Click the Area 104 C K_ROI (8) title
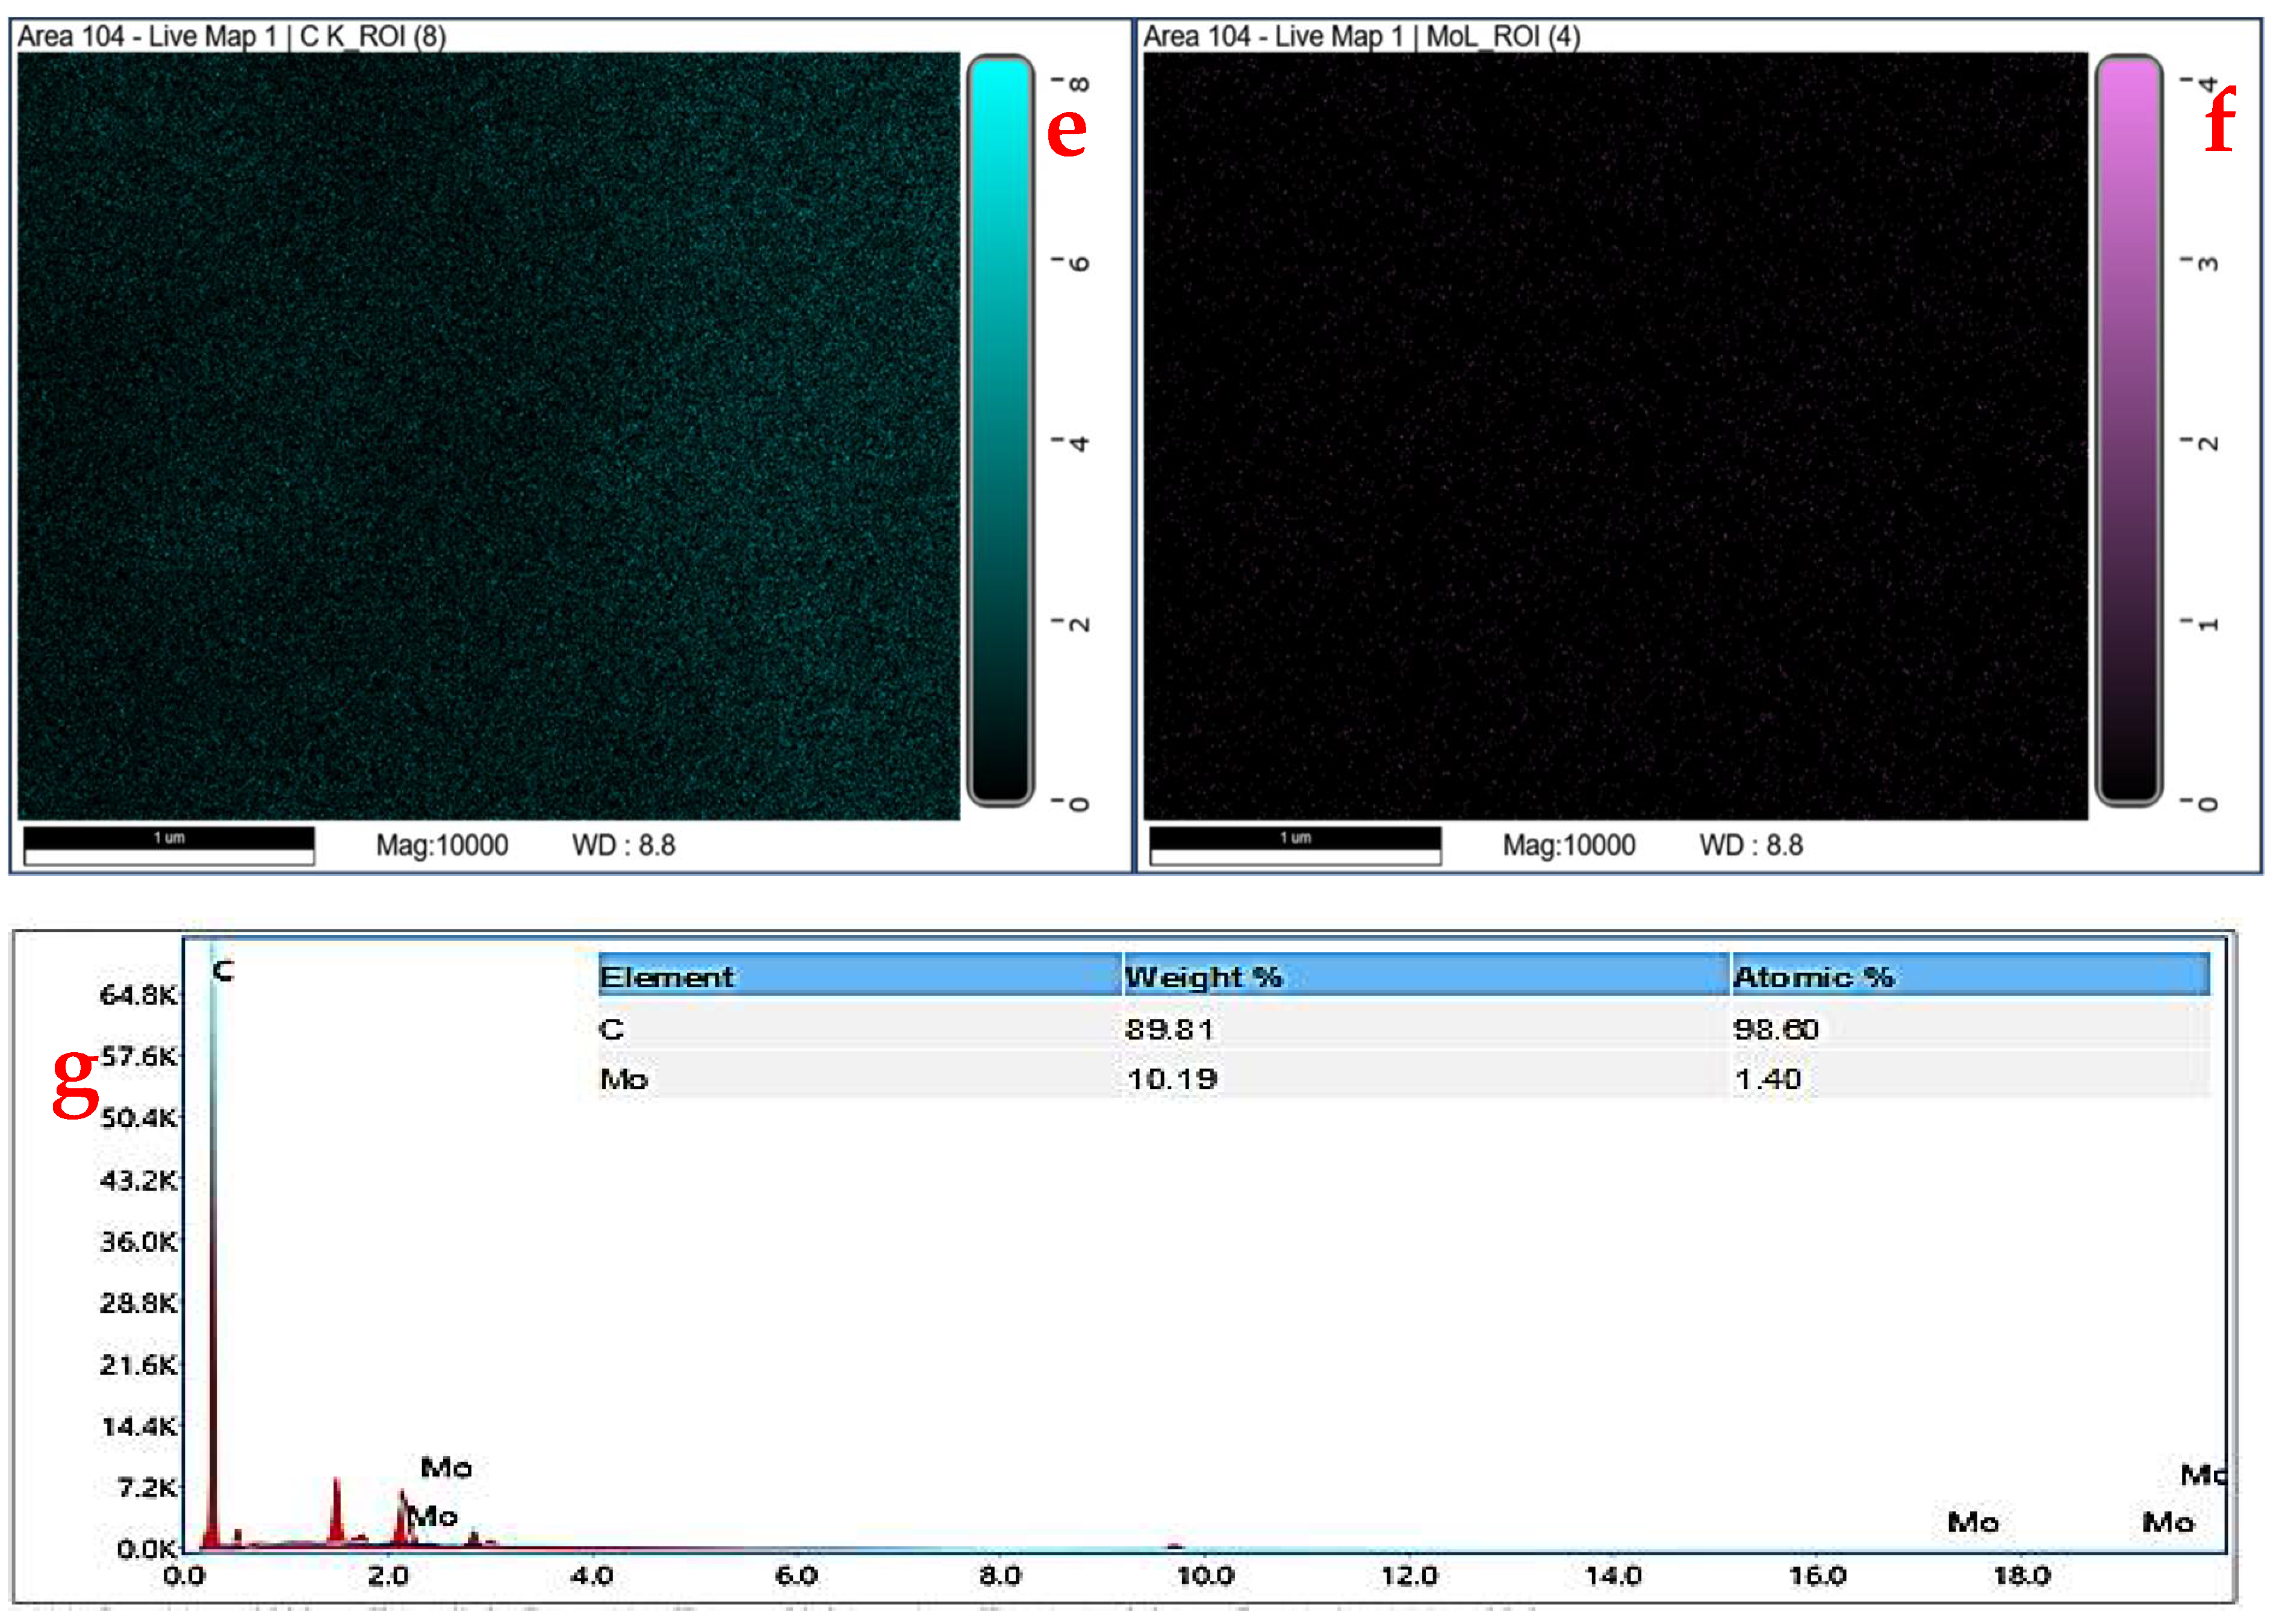The height and width of the screenshot is (1624, 2282). 232,36
